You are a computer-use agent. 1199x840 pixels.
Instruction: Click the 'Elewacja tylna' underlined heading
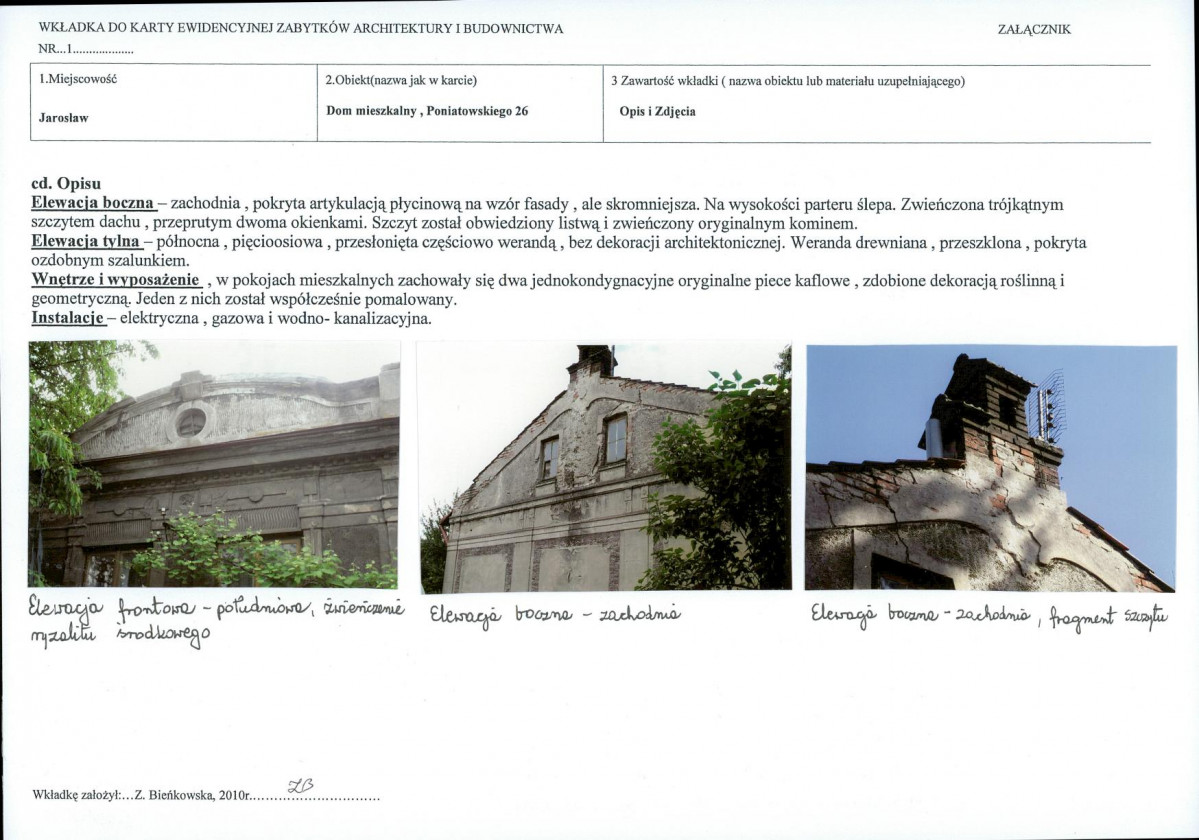pos(86,242)
